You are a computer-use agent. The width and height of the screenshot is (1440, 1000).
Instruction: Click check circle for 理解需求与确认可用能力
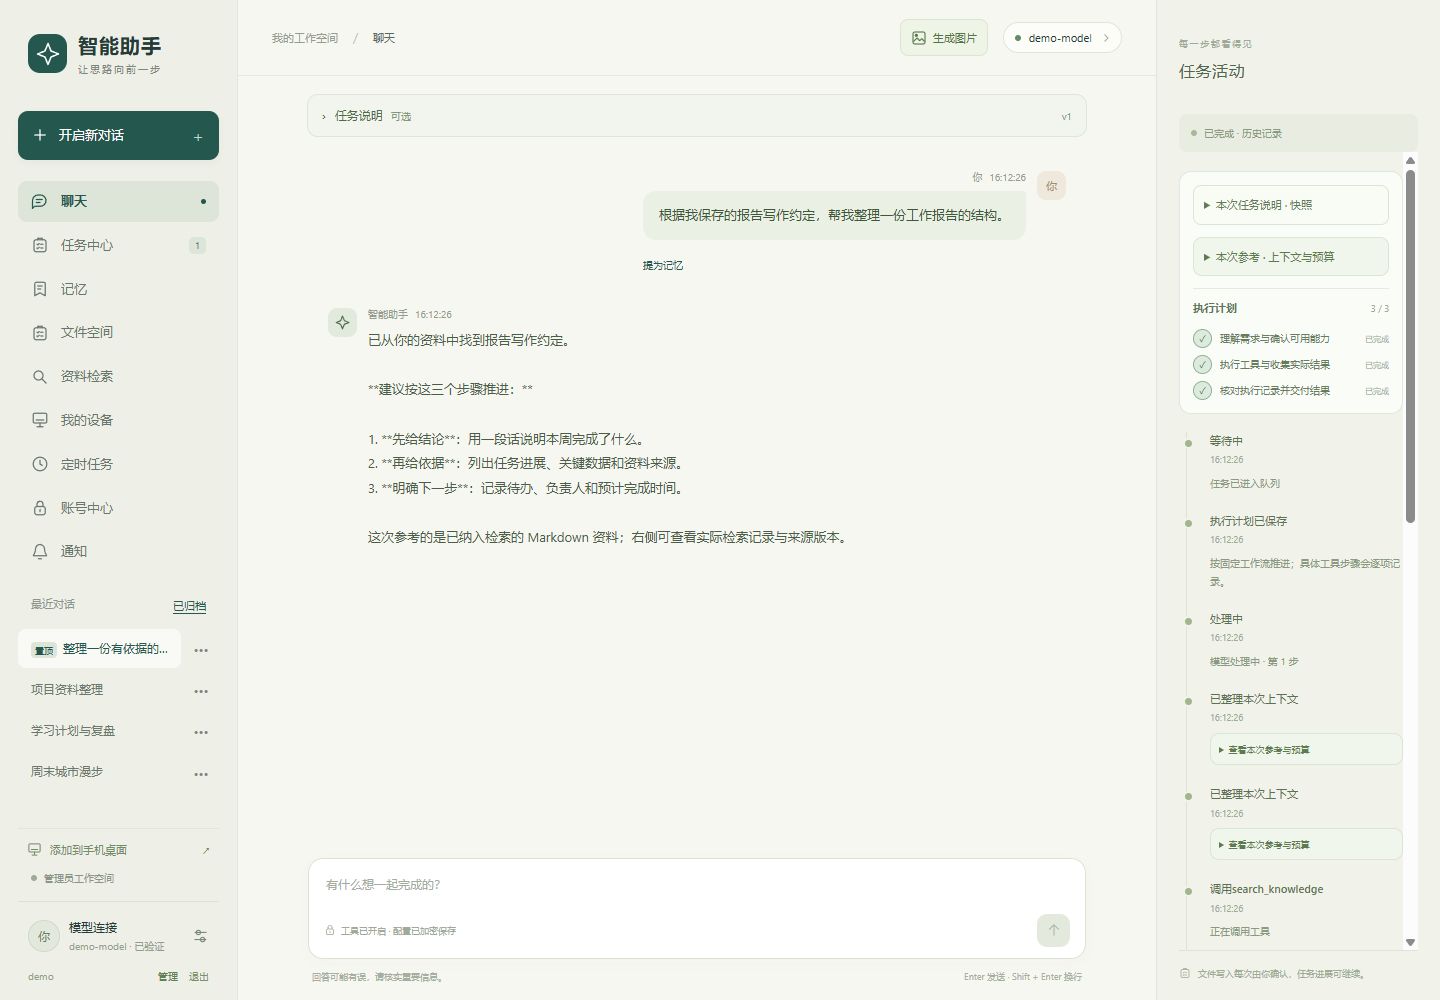tap(1202, 338)
